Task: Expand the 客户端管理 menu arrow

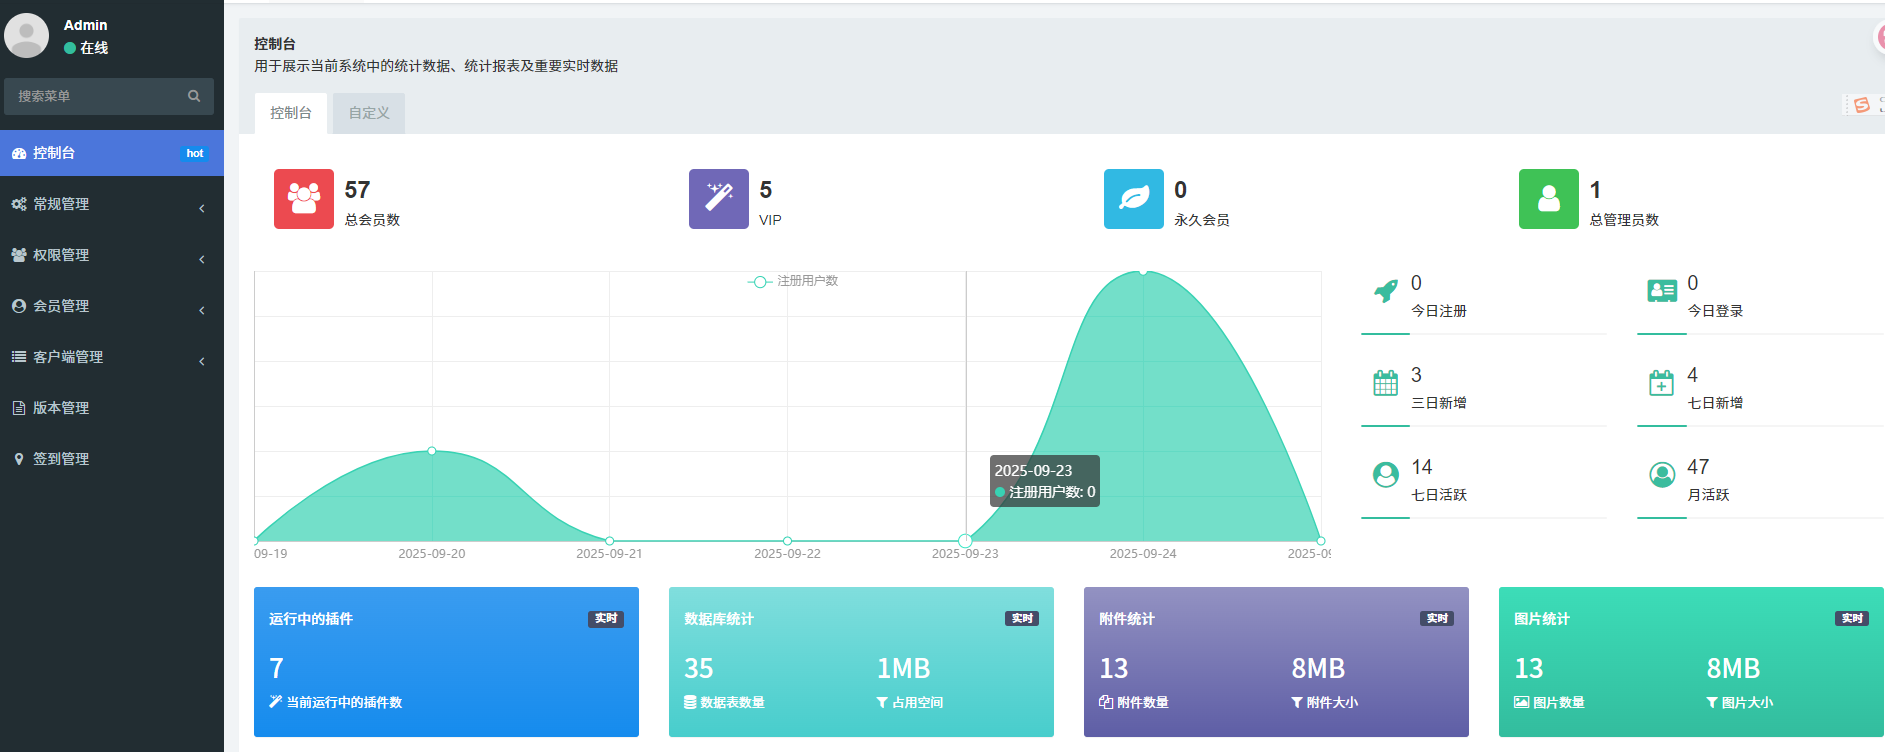Action: (202, 361)
